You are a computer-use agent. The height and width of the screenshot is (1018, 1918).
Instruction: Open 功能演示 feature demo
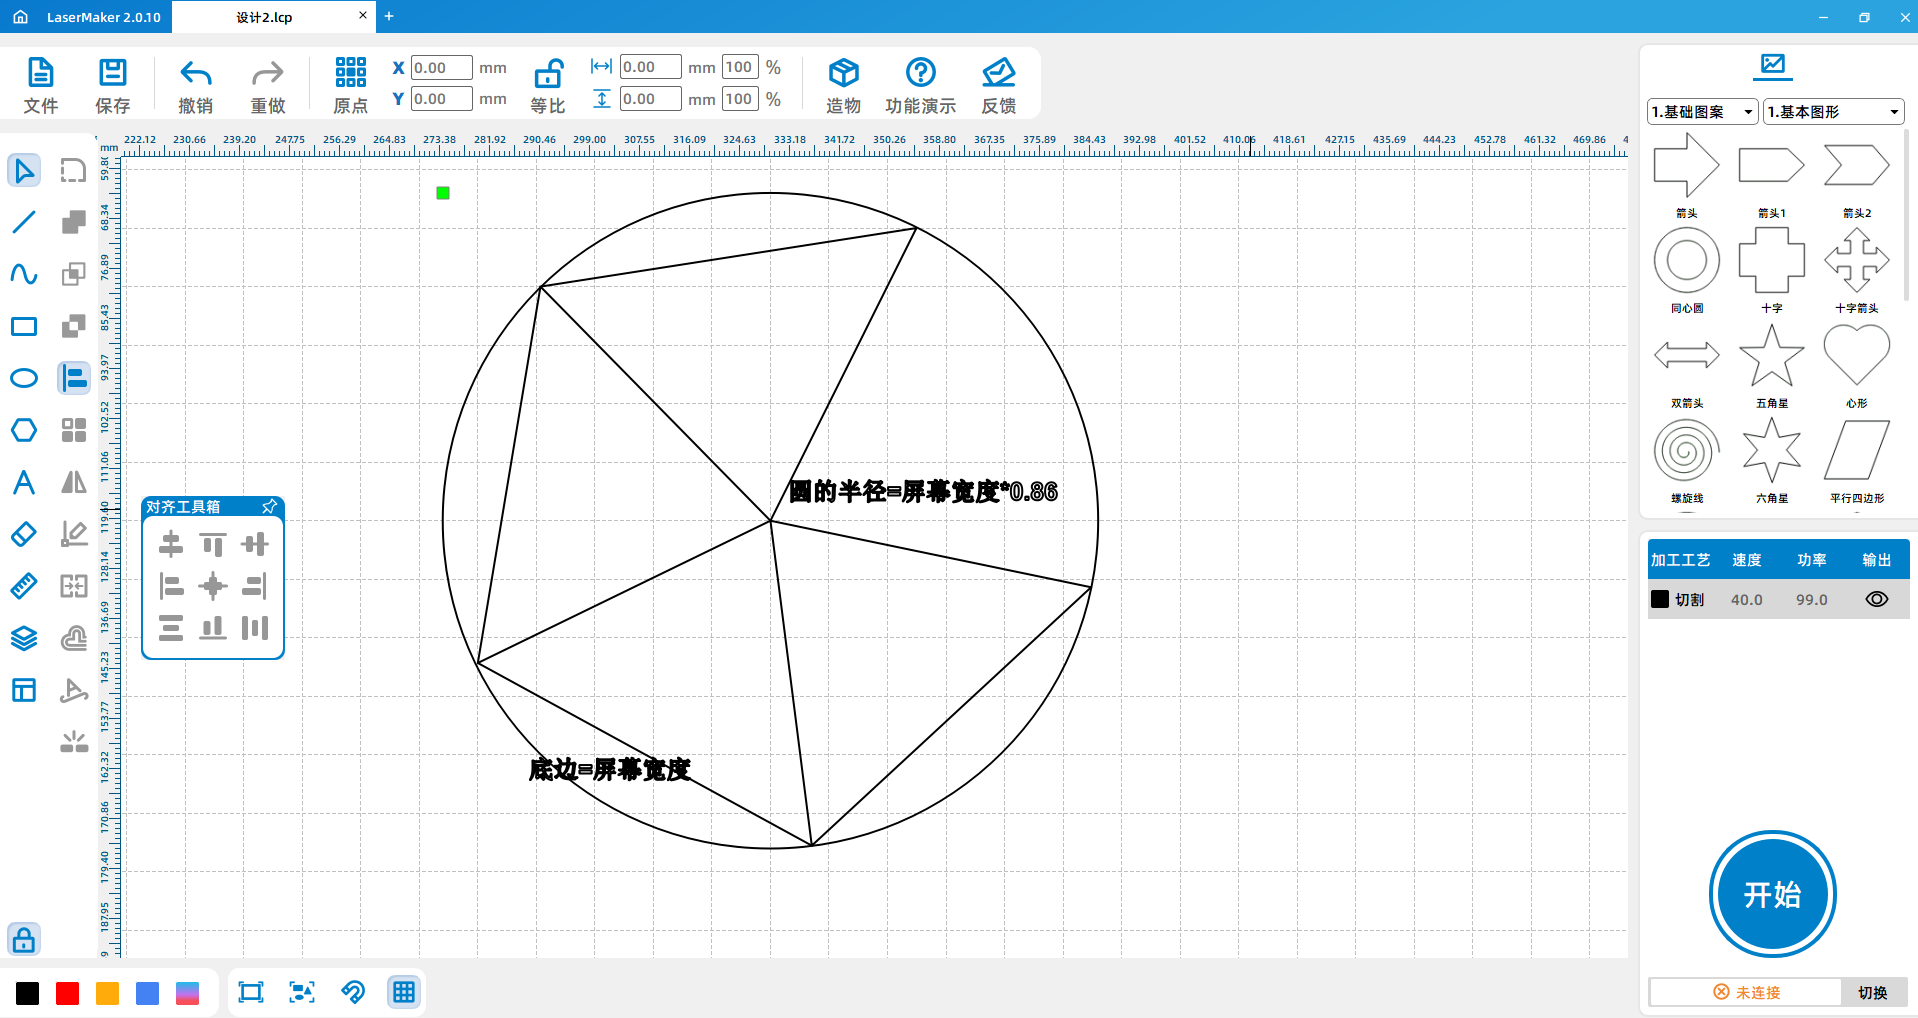click(x=920, y=85)
